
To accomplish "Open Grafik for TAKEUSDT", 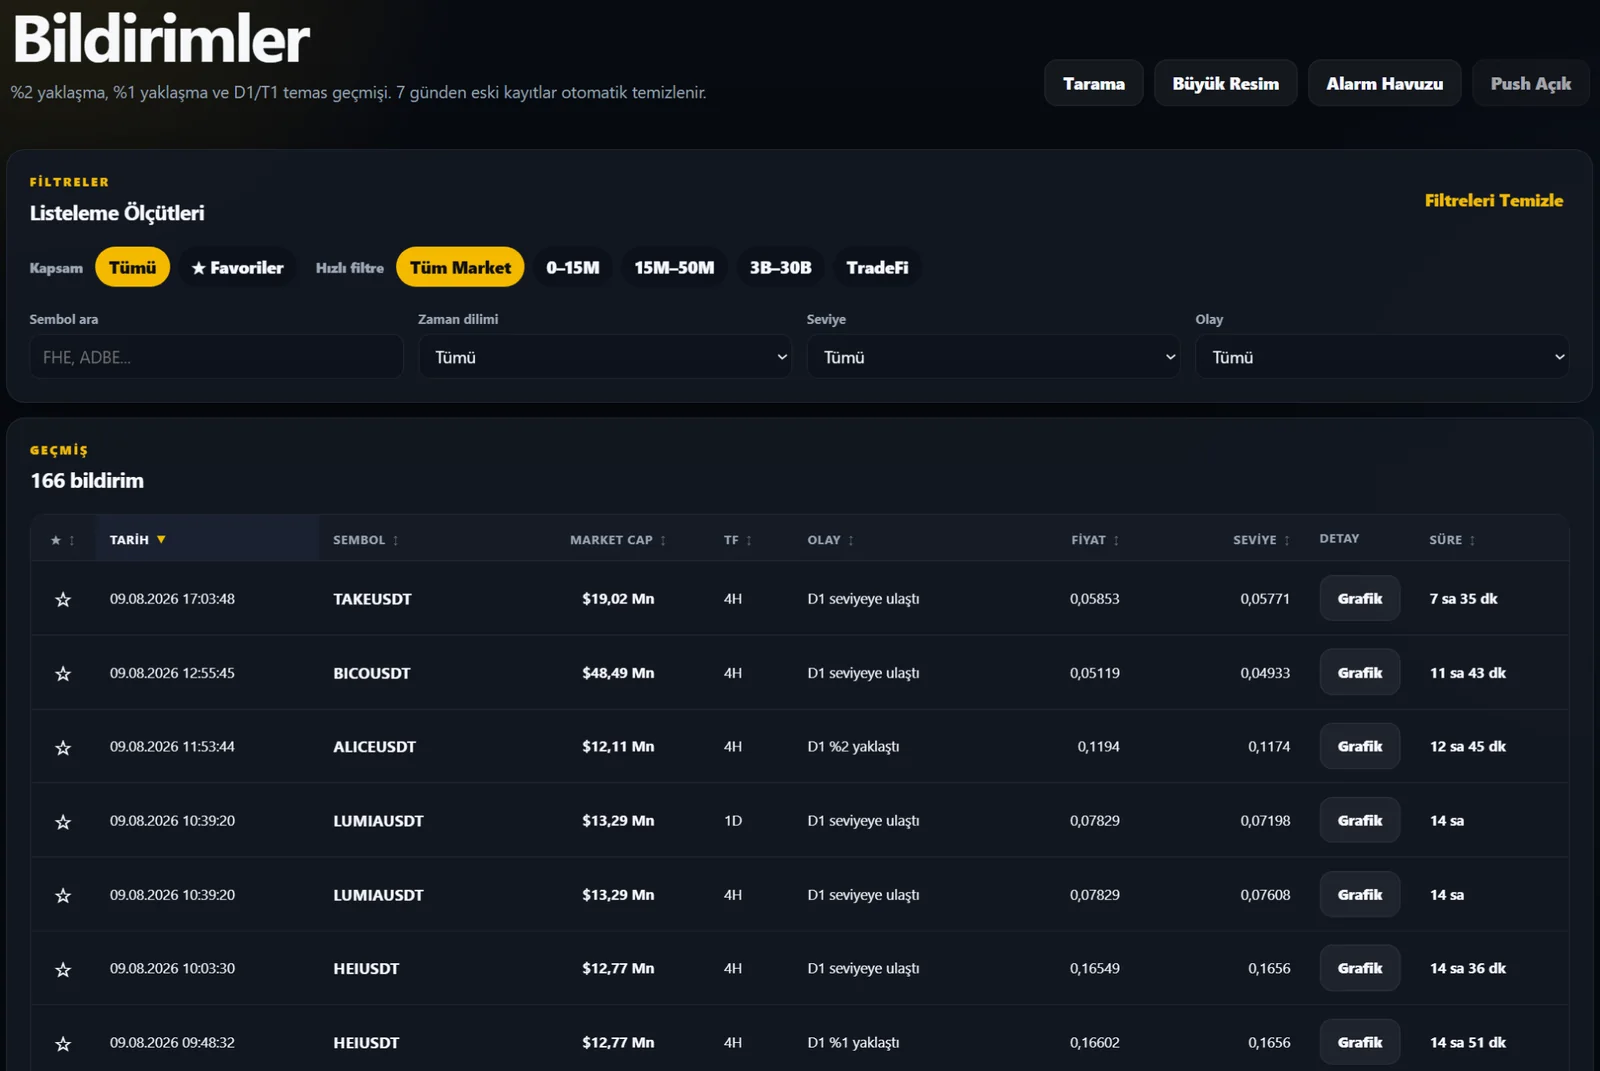I will (x=1360, y=598).
